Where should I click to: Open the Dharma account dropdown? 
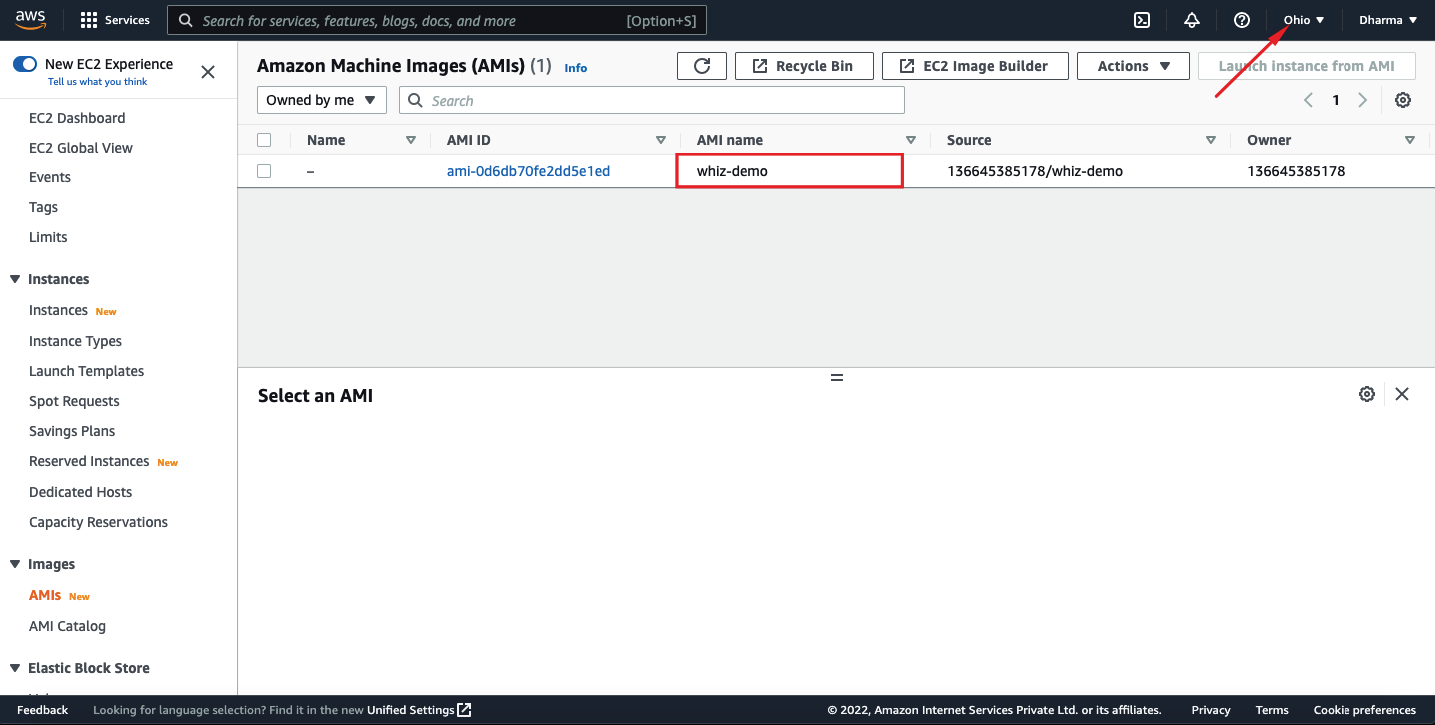tap(1388, 20)
